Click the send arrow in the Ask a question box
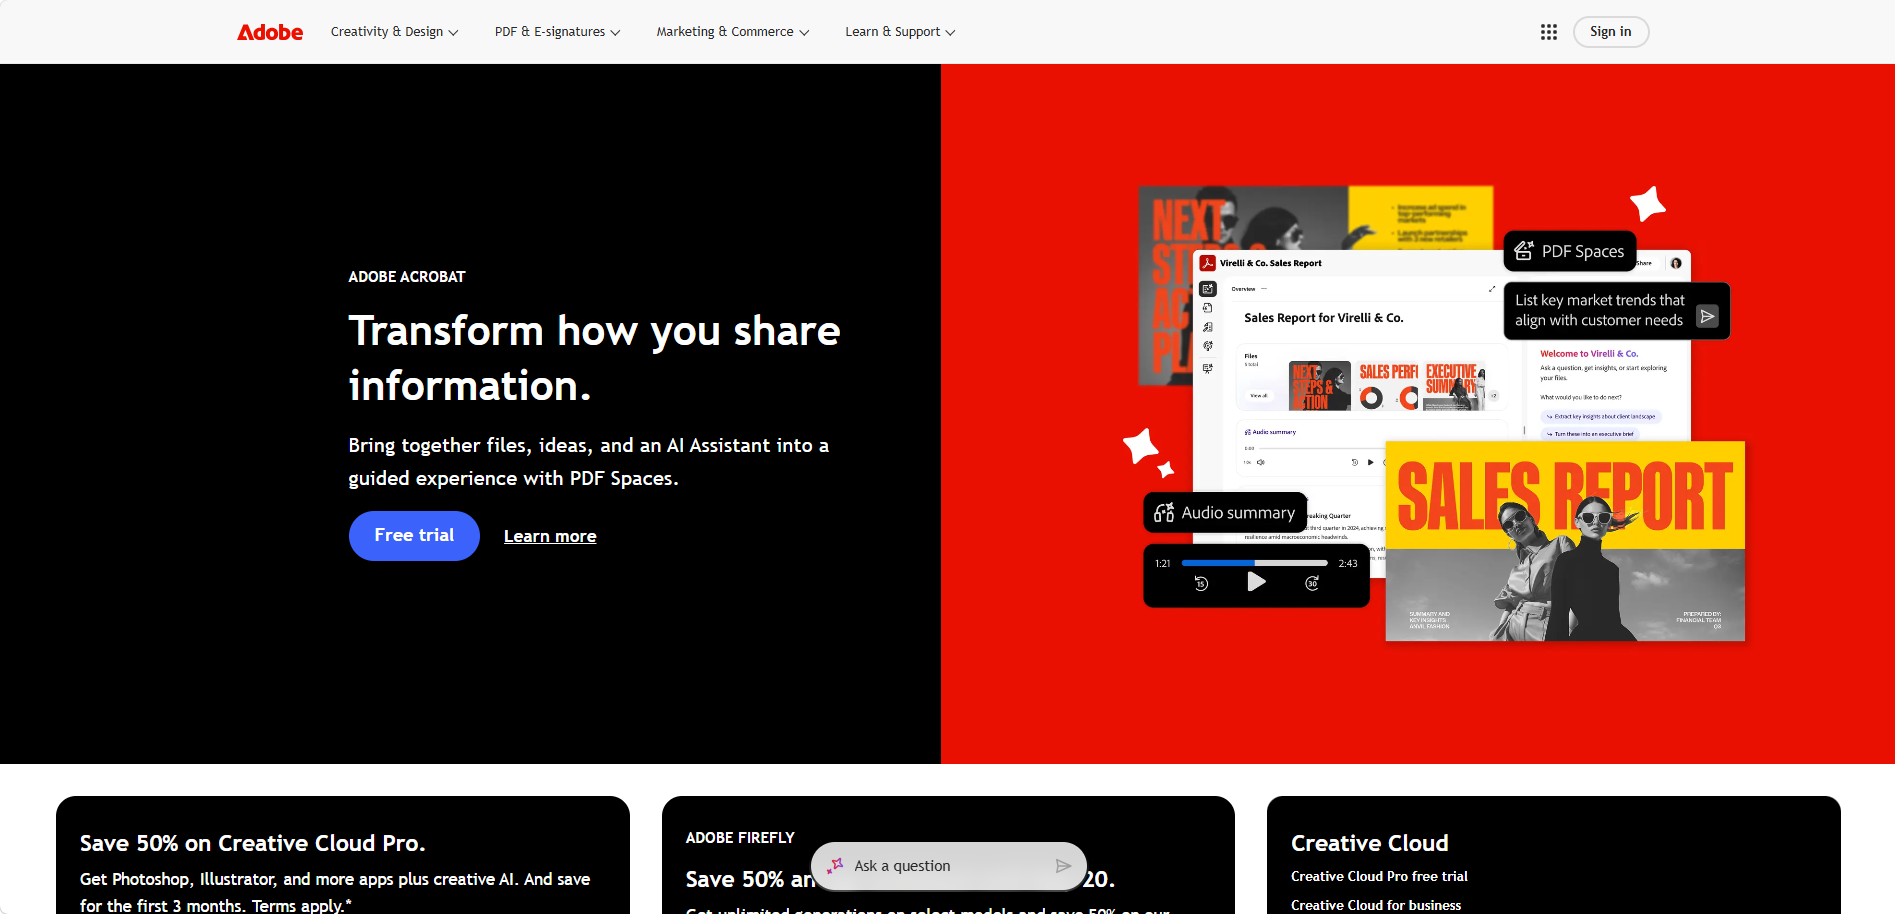Image resolution: width=1895 pixels, height=914 pixels. click(x=1063, y=866)
